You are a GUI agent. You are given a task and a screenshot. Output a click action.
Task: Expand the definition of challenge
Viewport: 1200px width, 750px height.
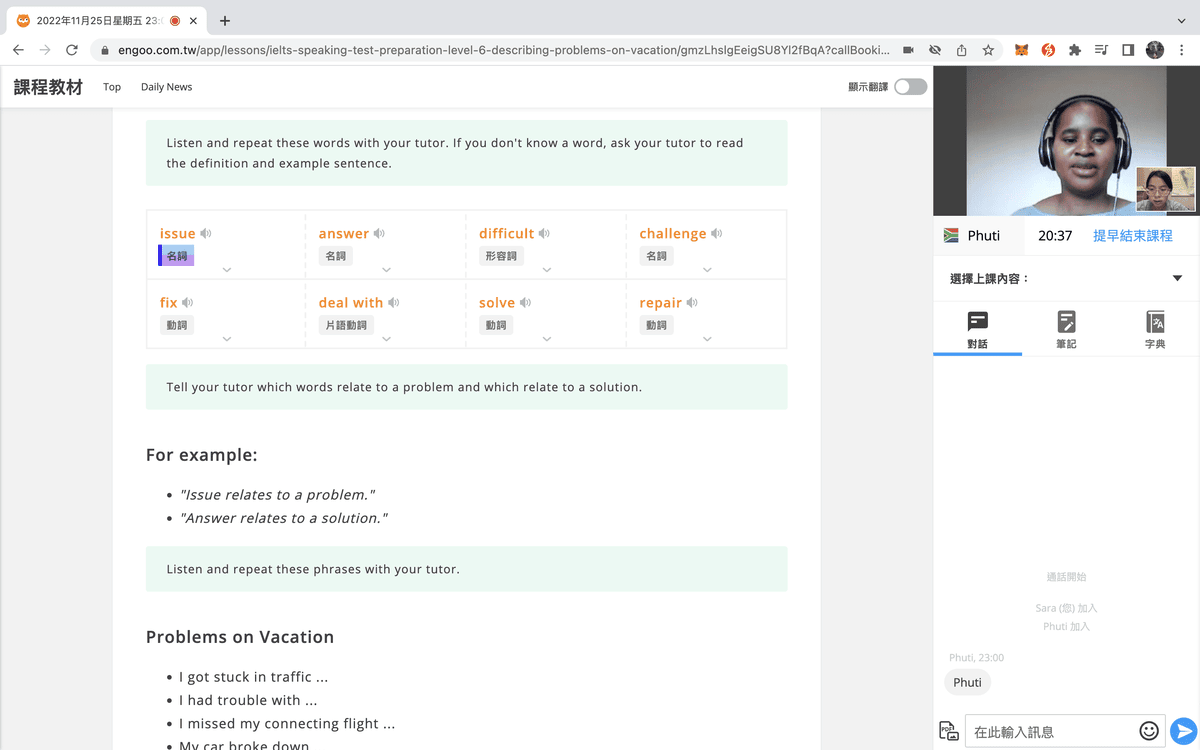[x=707, y=270]
